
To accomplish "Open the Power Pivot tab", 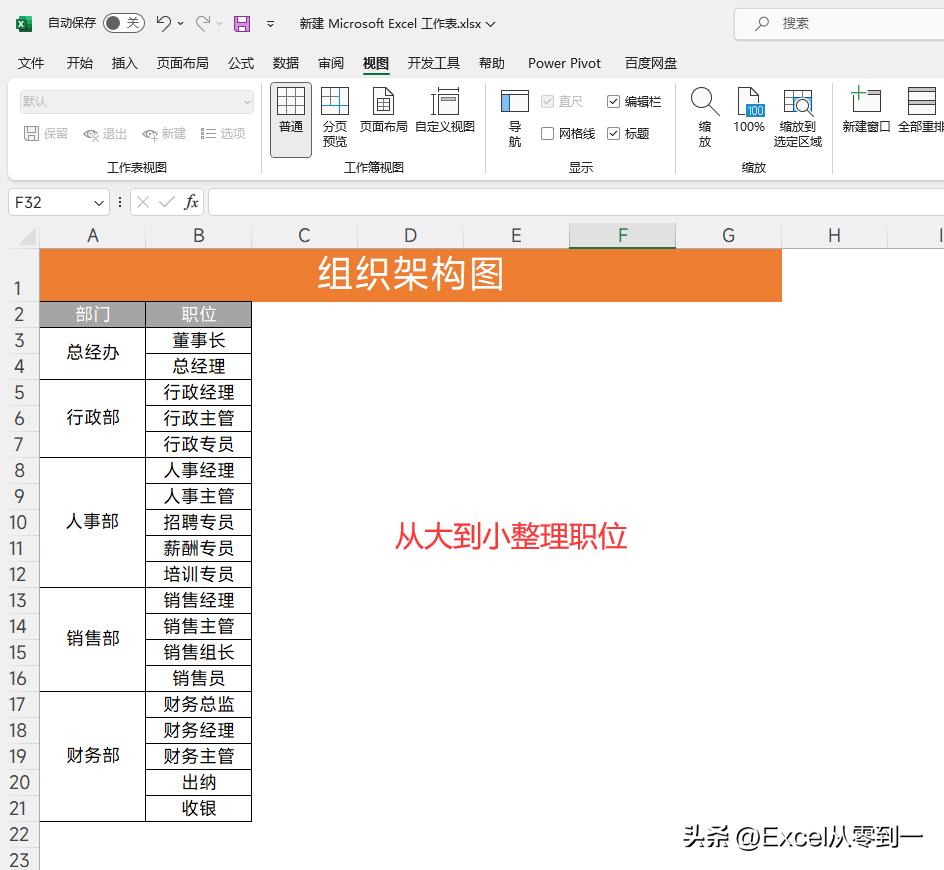I will click(563, 63).
